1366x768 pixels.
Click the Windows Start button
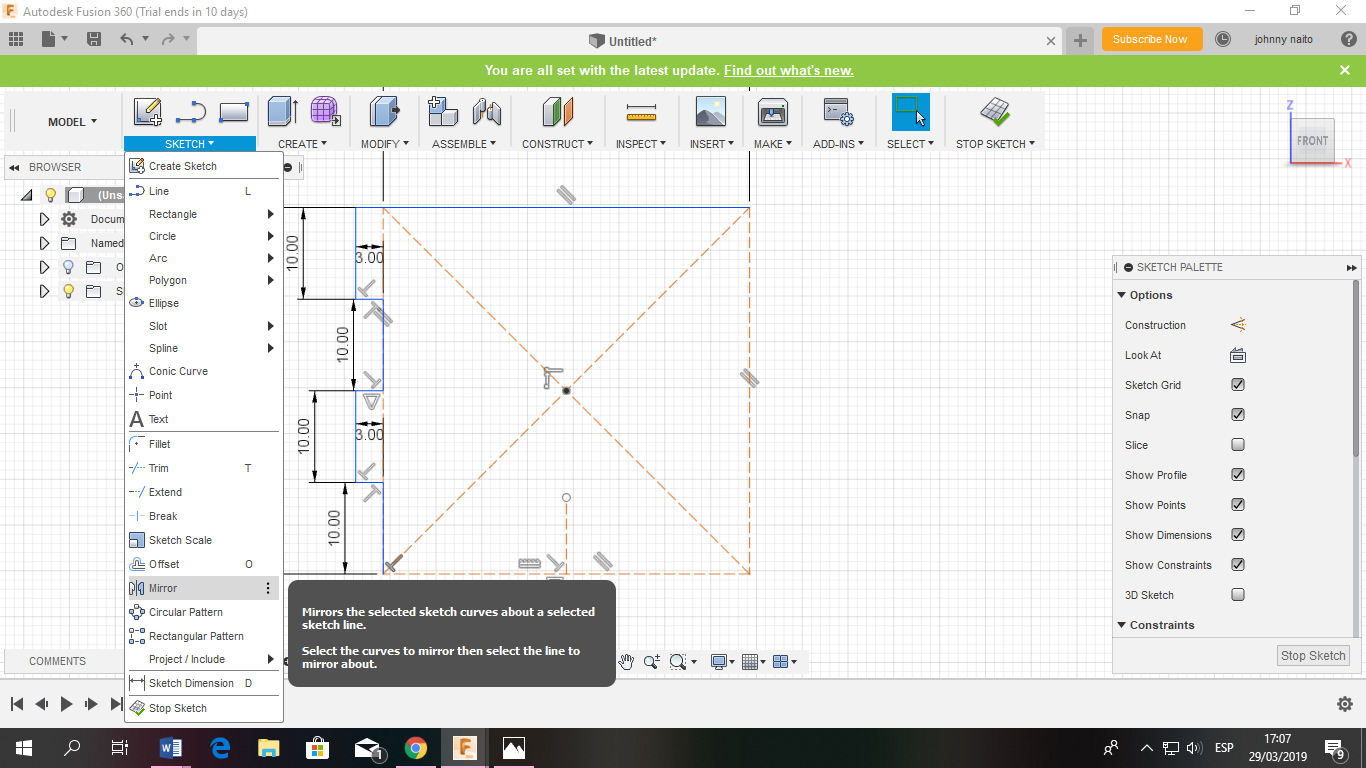tap(23, 747)
